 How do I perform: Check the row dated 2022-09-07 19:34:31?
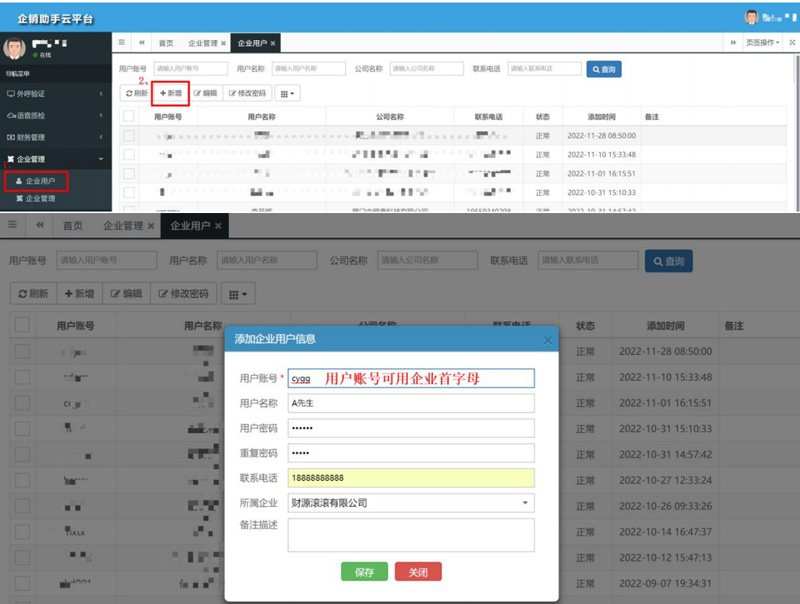(x=22, y=584)
